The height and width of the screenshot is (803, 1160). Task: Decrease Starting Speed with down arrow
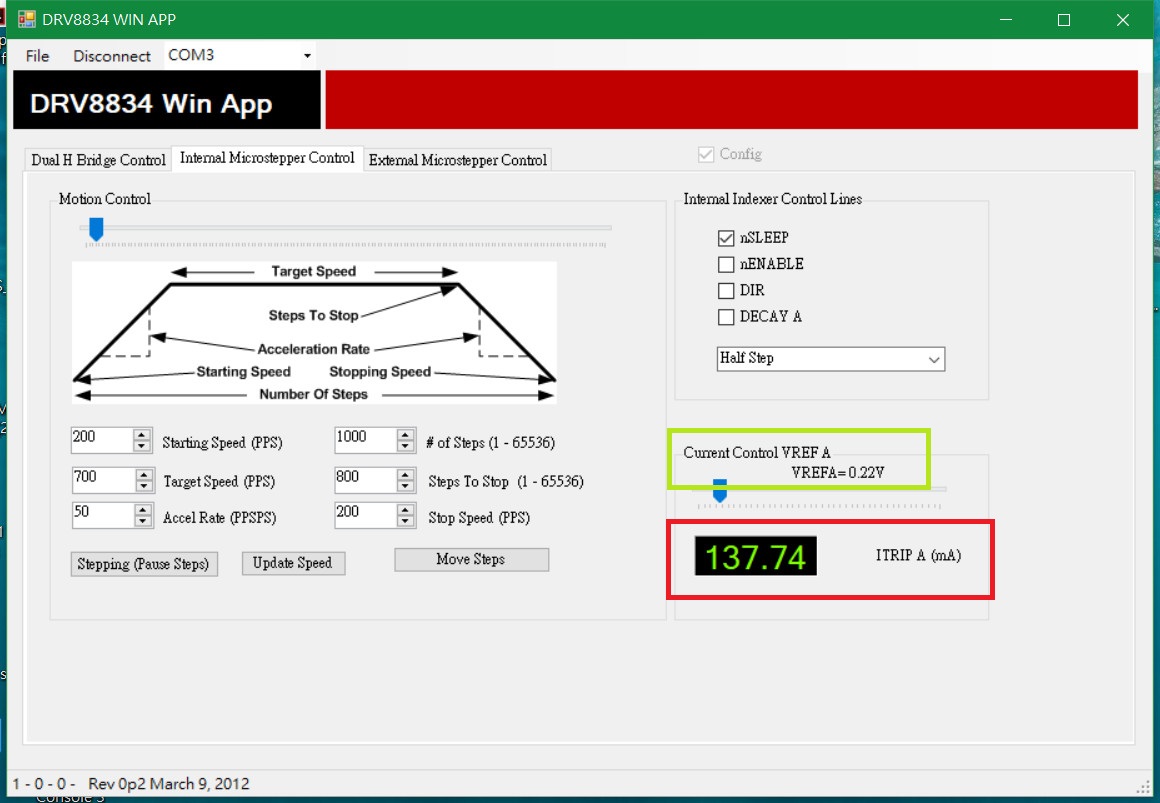click(x=142, y=446)
